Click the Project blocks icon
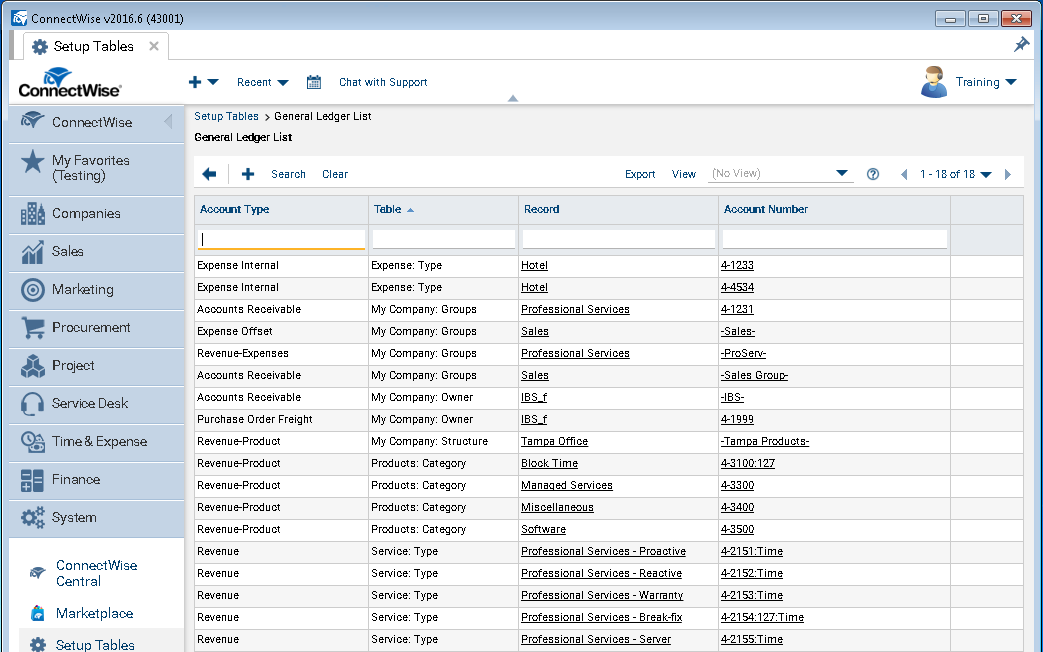Image resolution: width=1043 pixels, height=652 pixels. (32, 365)
